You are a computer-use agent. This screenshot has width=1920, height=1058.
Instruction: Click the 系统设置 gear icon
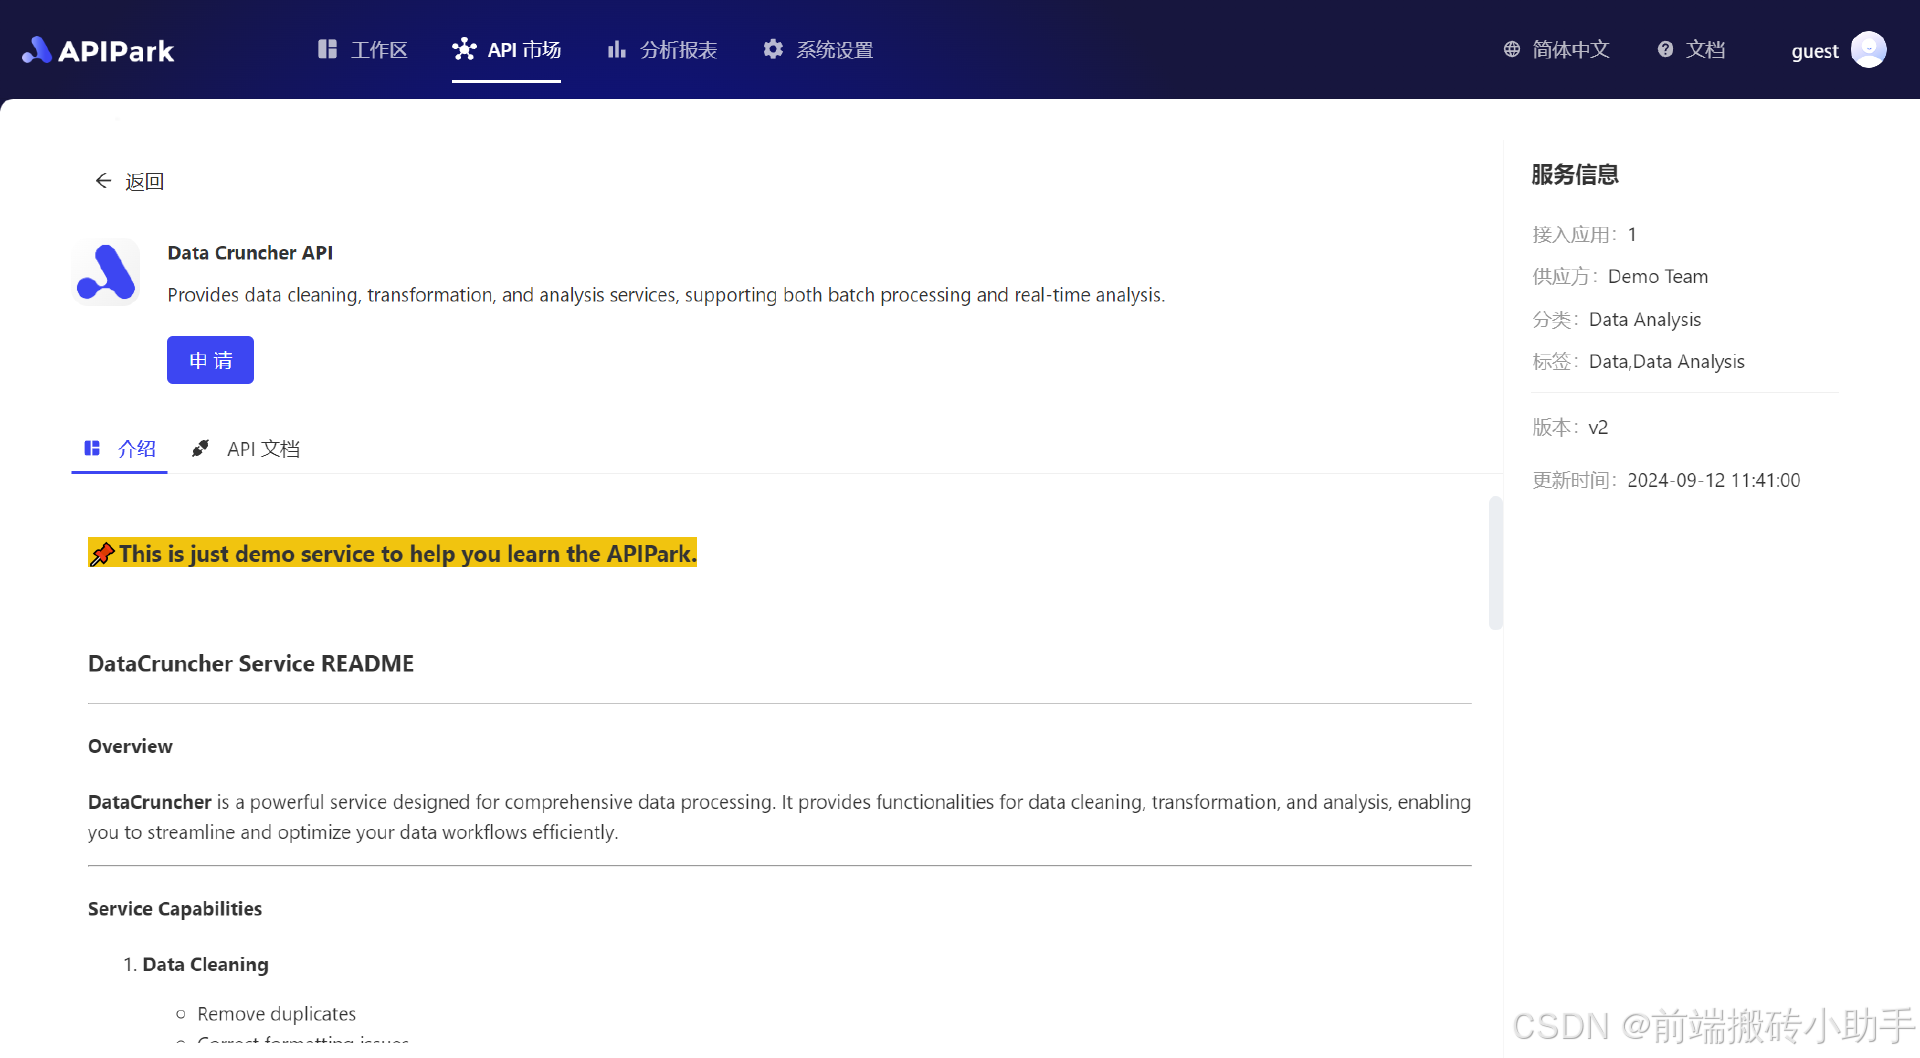click(773, 48)
